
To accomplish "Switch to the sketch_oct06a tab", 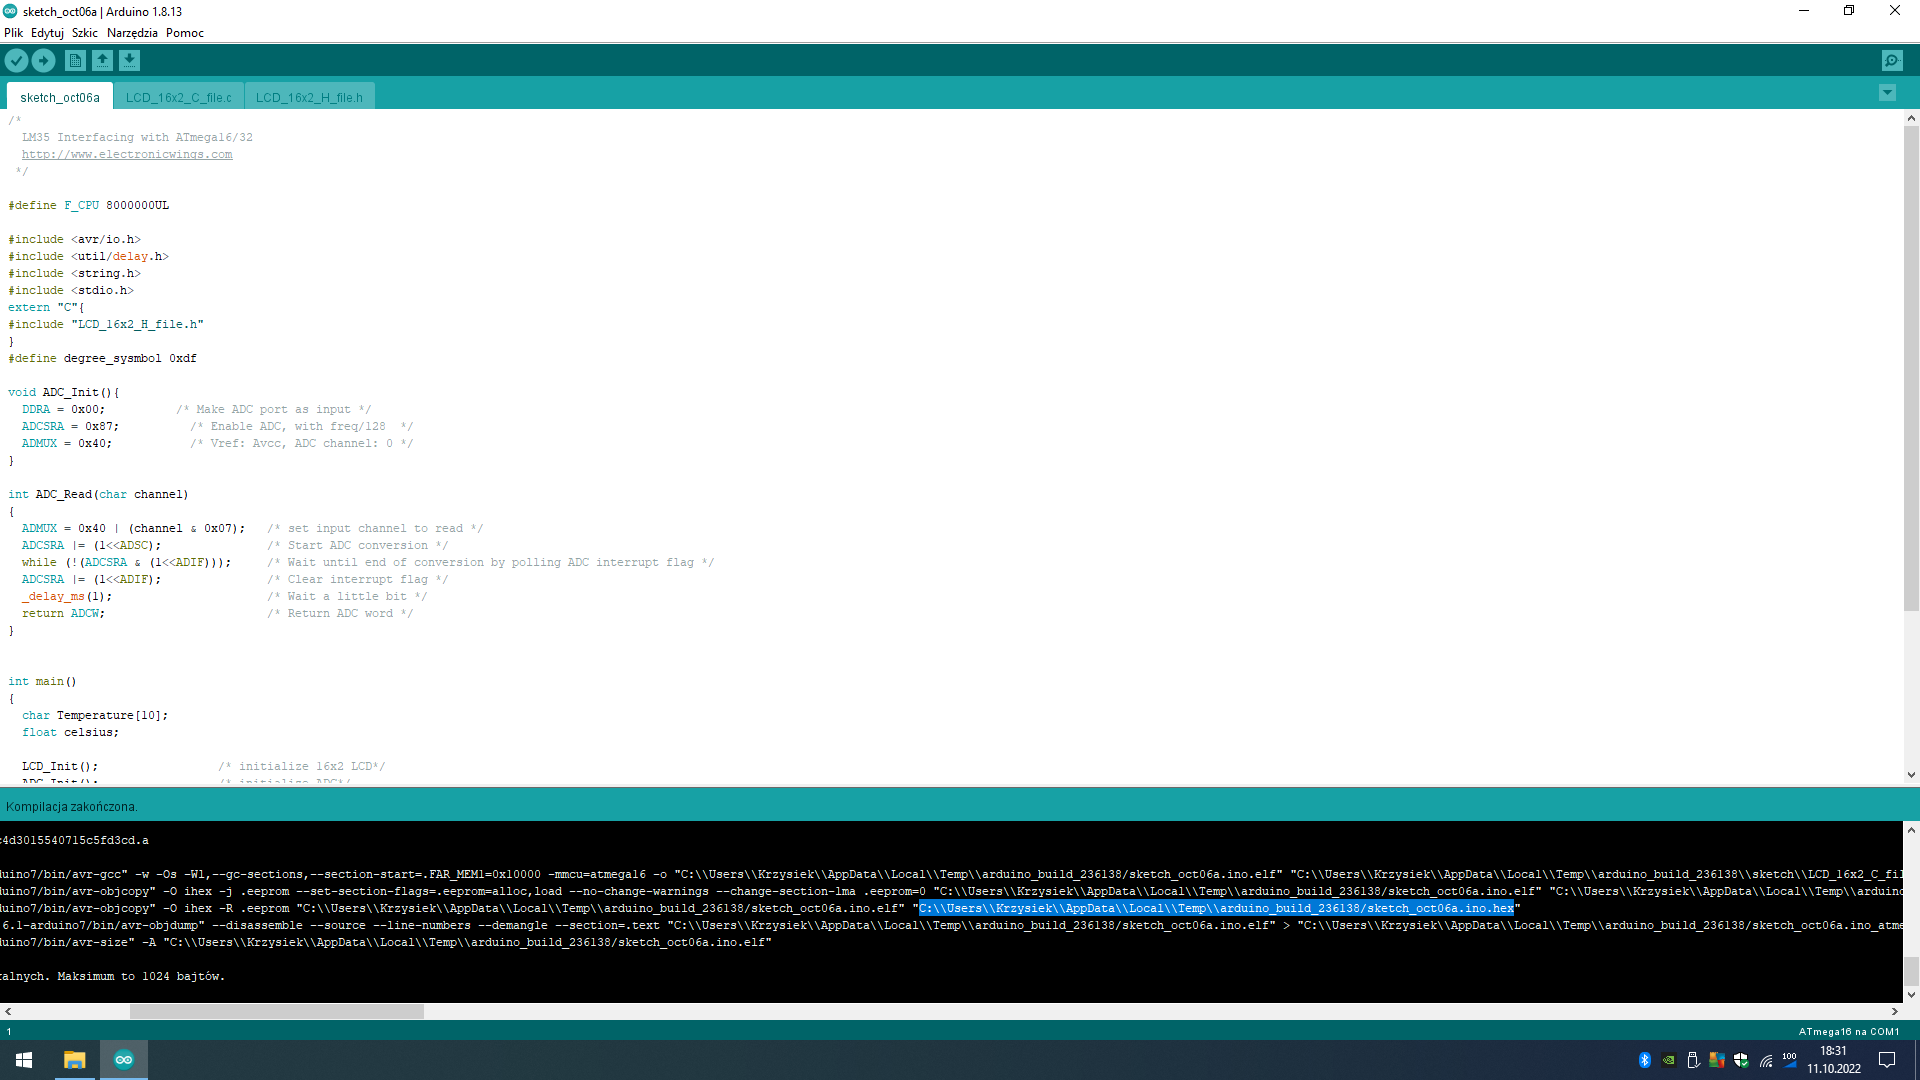I will click(x=60, y=97).
